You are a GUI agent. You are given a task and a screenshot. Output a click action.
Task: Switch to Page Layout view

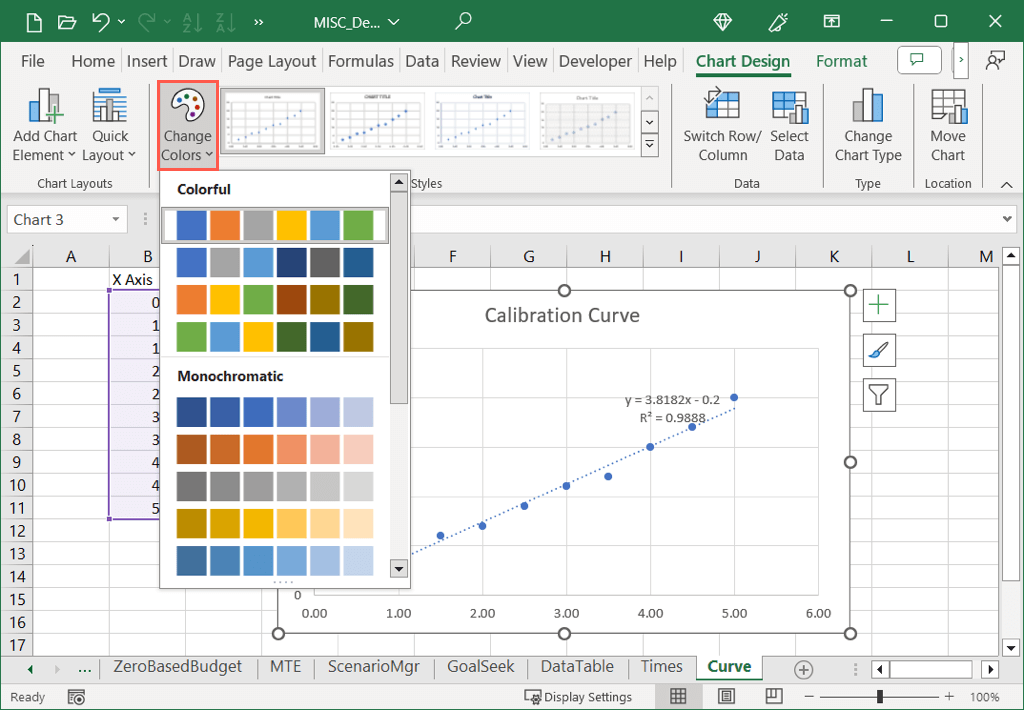tap(727, 696)
